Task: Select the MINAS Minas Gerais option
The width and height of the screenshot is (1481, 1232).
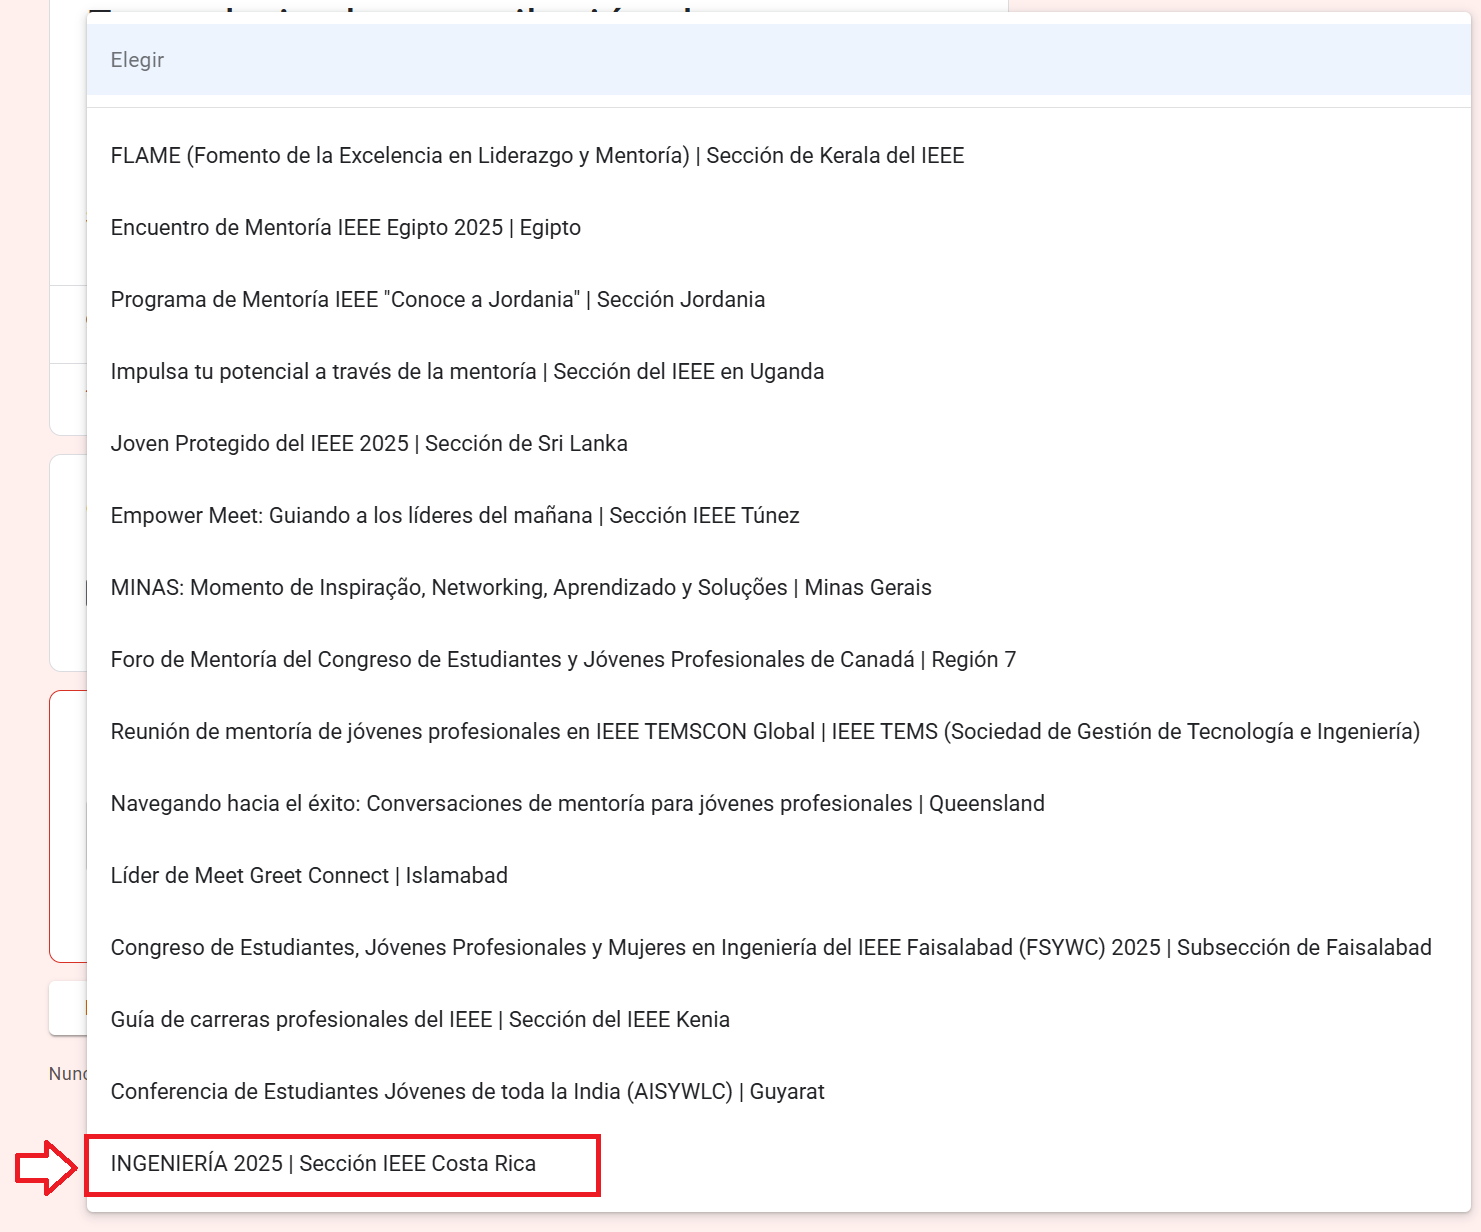Action: pos(521,588)
